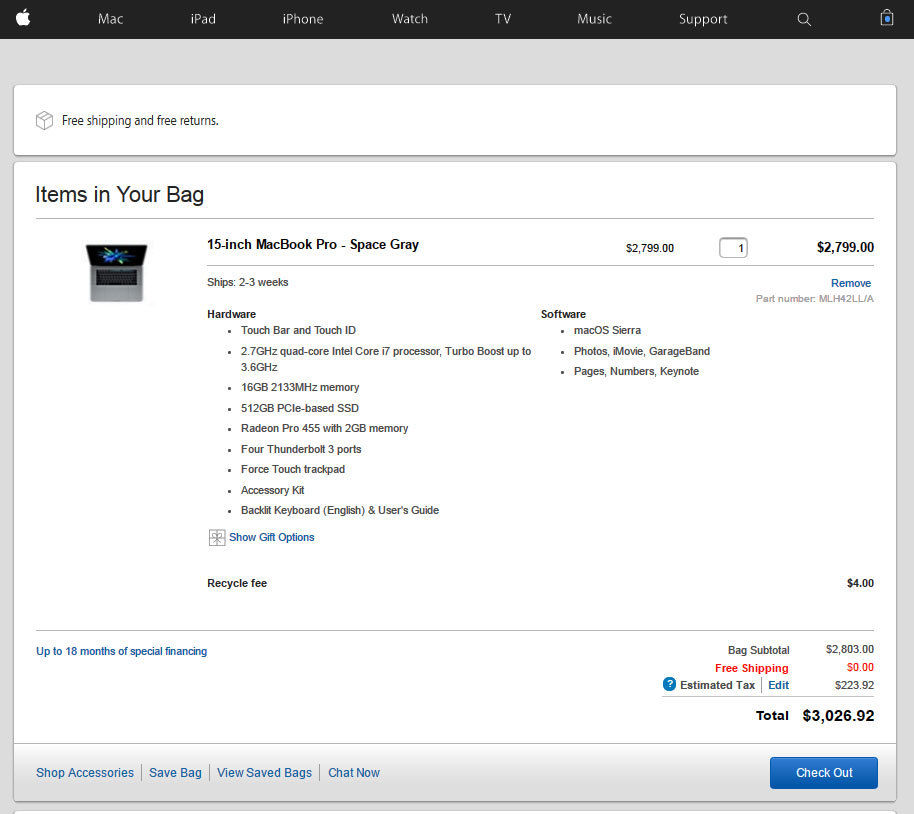Viewport: 914px width, 814px height.
Task: Click the Photos, iMovie, GarageBand item
Action: [642, 351]
